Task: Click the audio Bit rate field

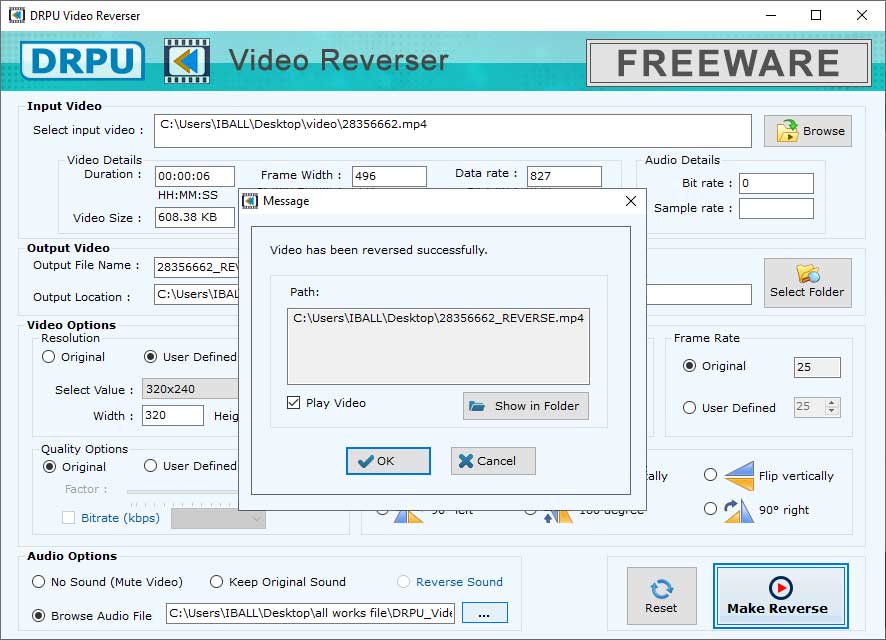Action: pos(776,183)
